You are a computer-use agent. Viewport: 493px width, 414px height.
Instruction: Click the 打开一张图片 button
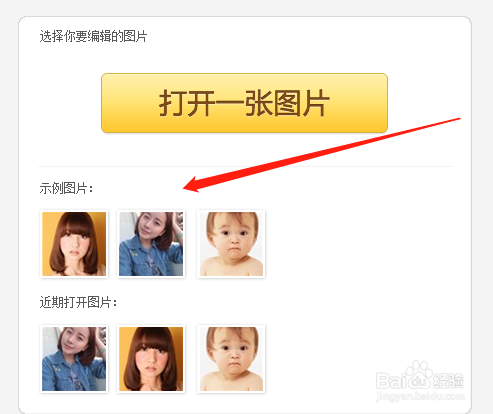pyautogui.click(x=244, y=103)
